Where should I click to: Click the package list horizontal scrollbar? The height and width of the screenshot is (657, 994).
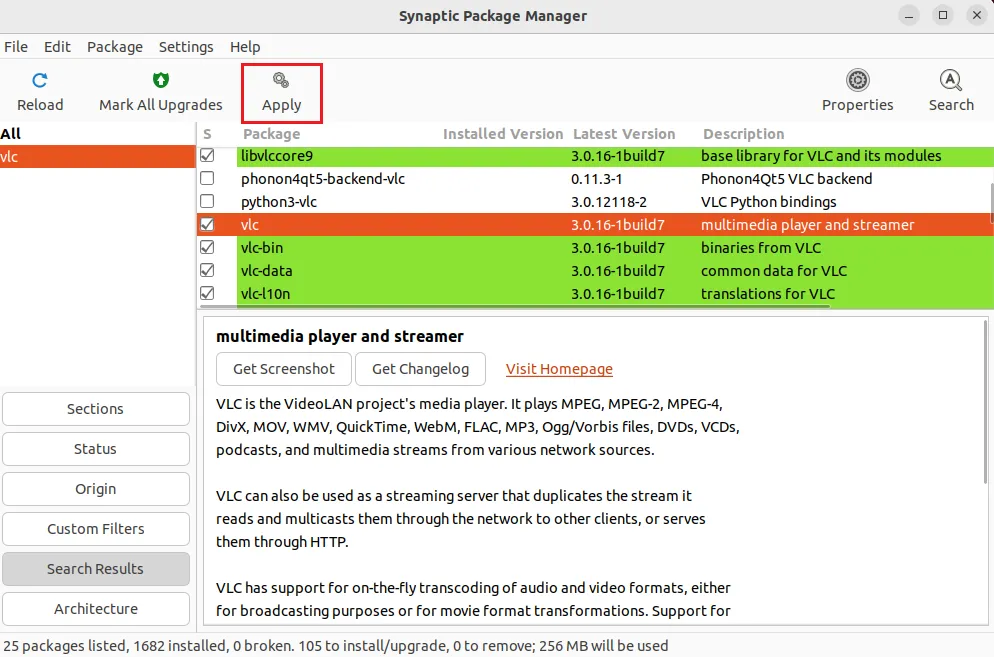515,306
